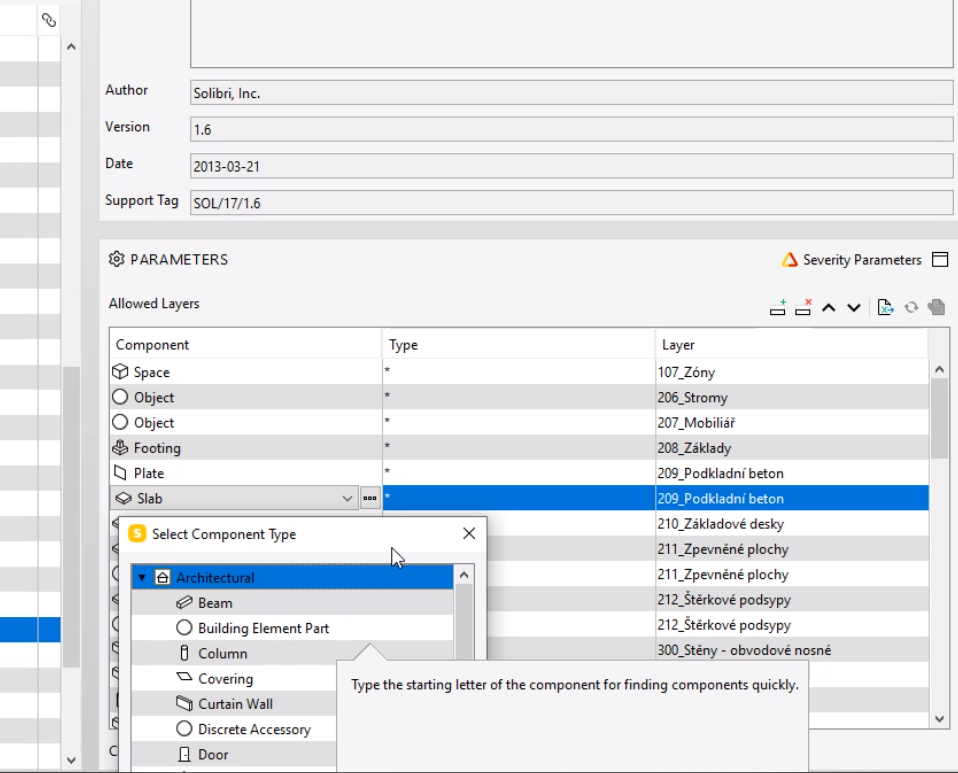The height and width of the screenshot is (773, 958).
Task: Open Severity Parameters
Action: 861,260
